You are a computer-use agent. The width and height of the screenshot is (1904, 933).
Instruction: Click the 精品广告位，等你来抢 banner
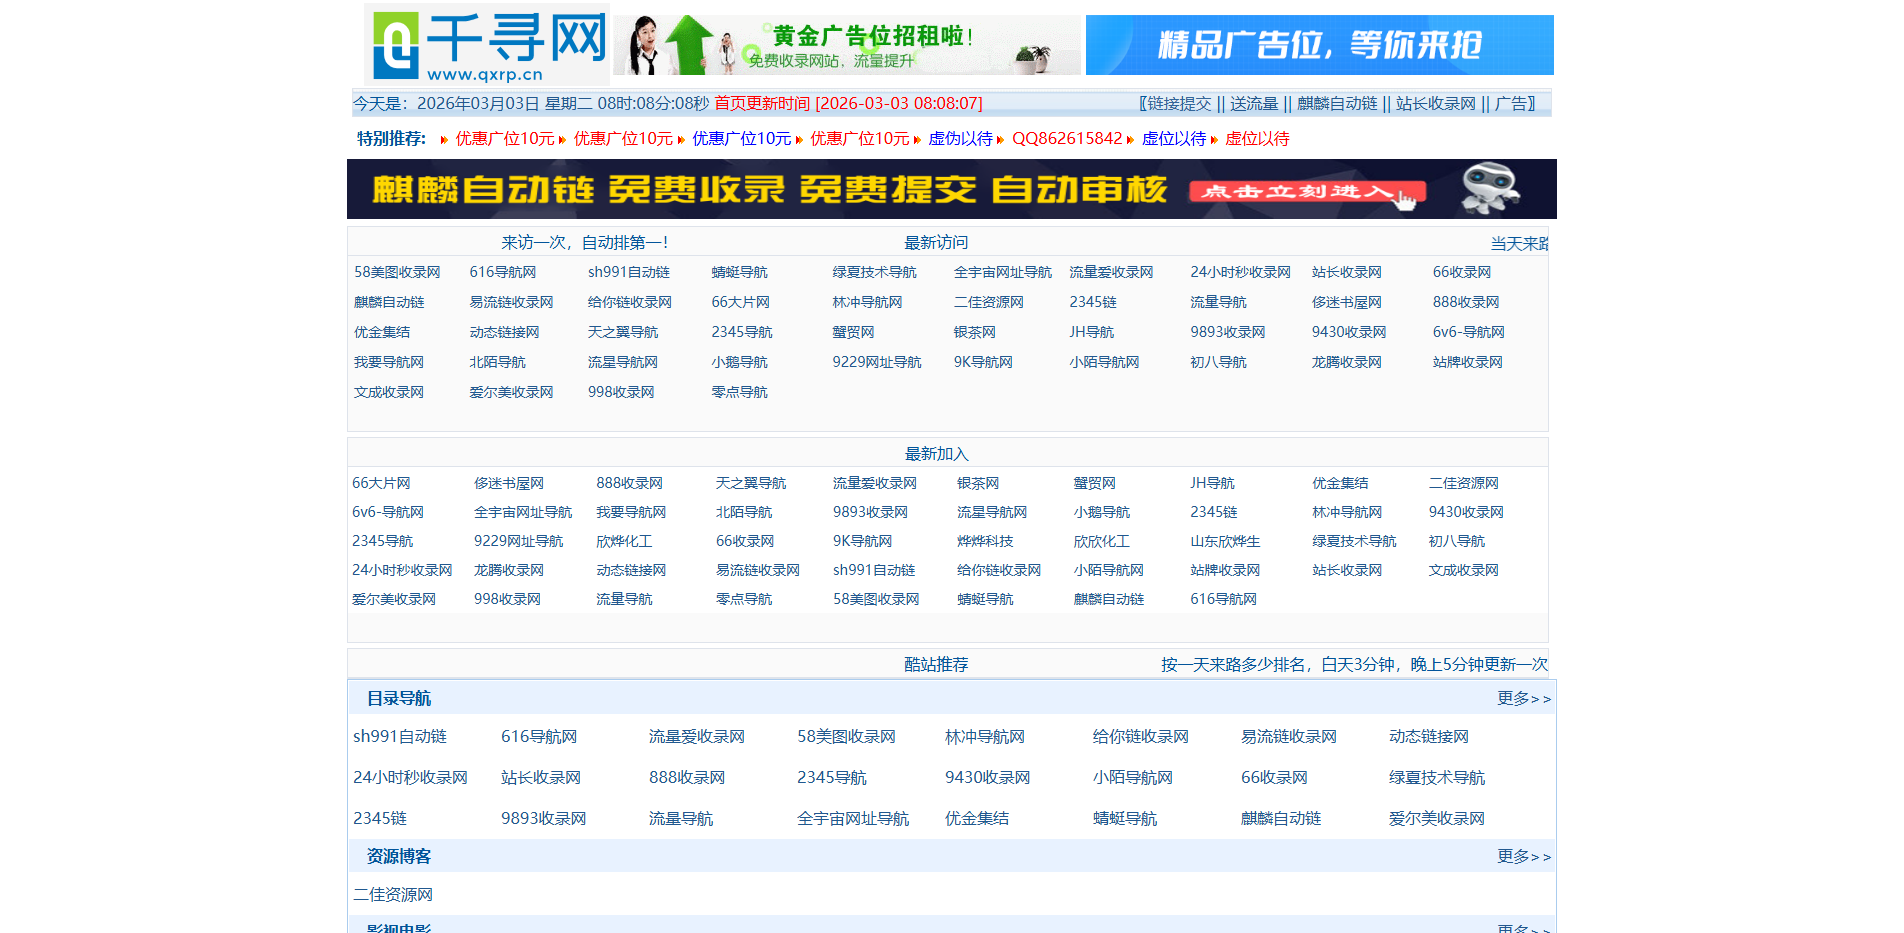[1320, 44]
